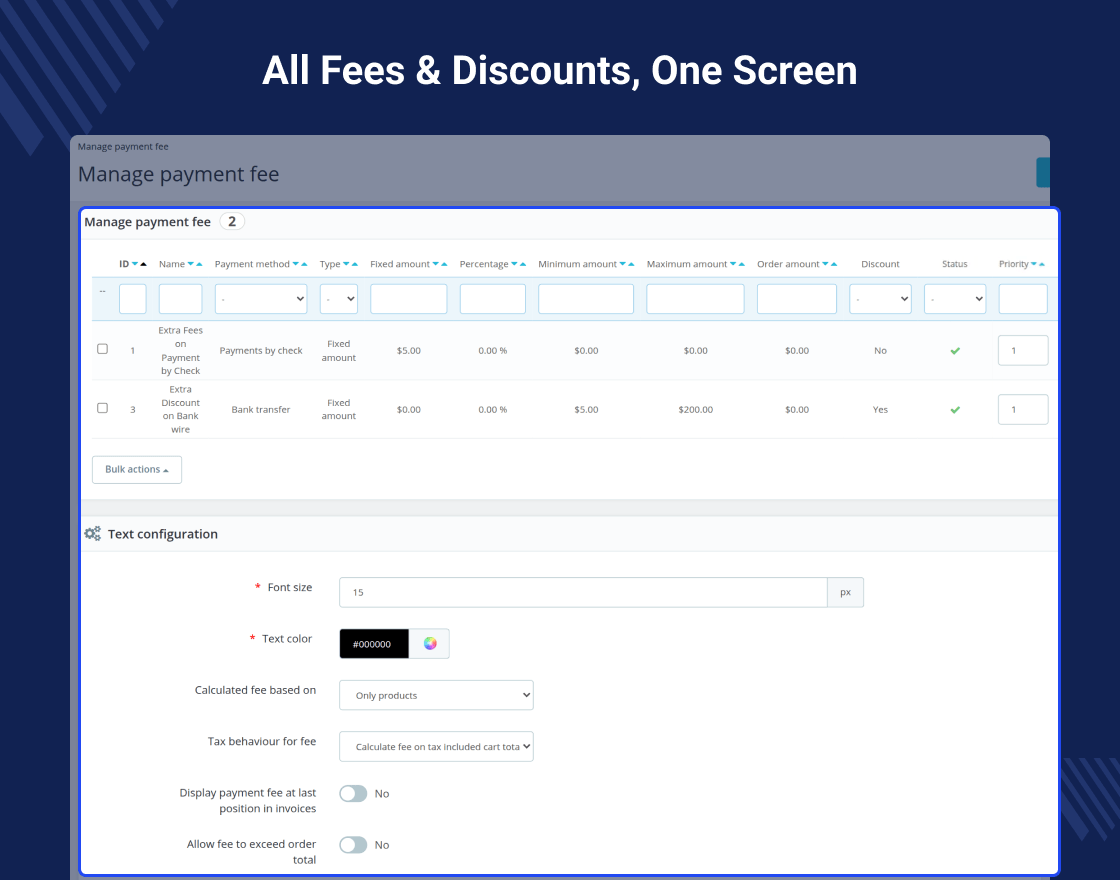This screenshot has height=880, width=1120.
Task: Click the No discount cell
Action: [880, 351]
